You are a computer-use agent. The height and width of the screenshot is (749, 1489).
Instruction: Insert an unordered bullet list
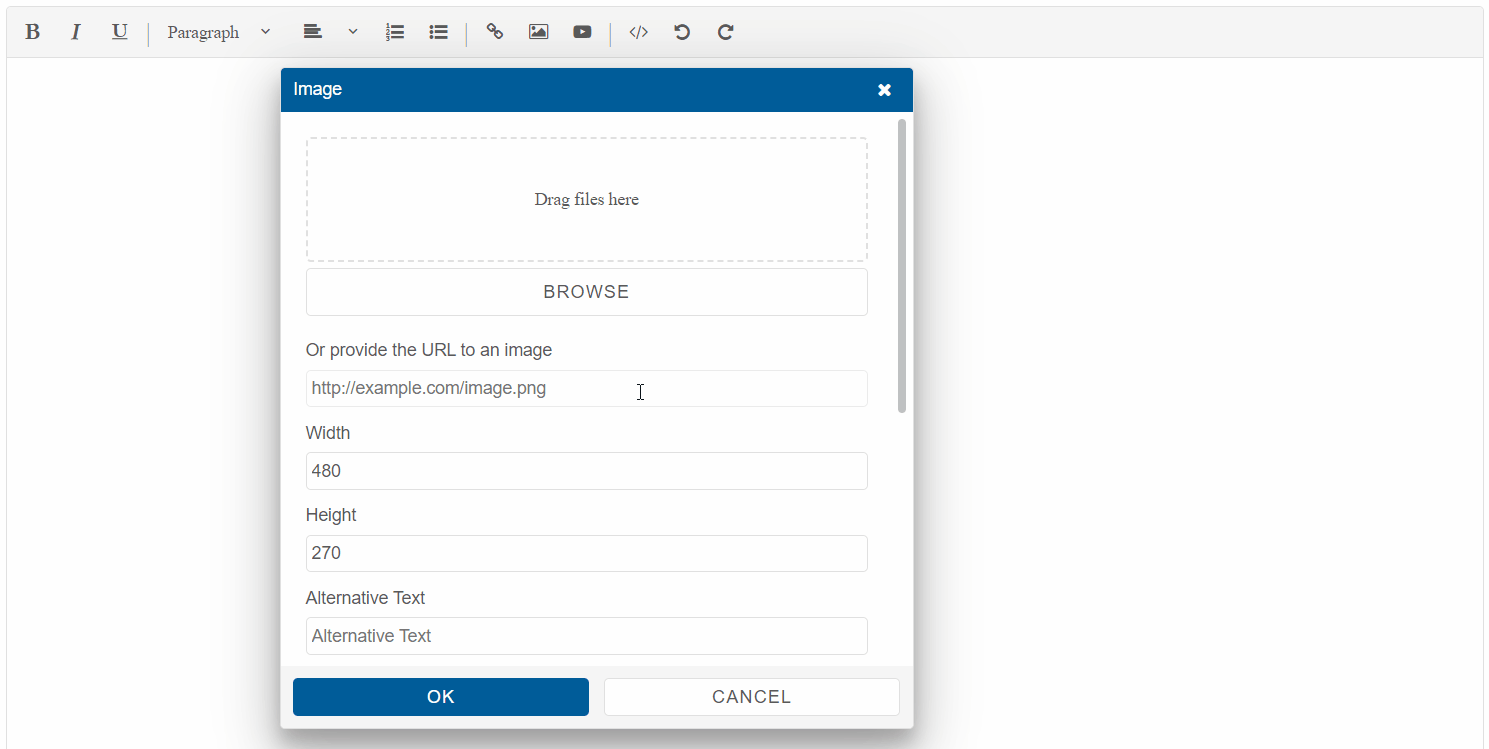[438, 32]
